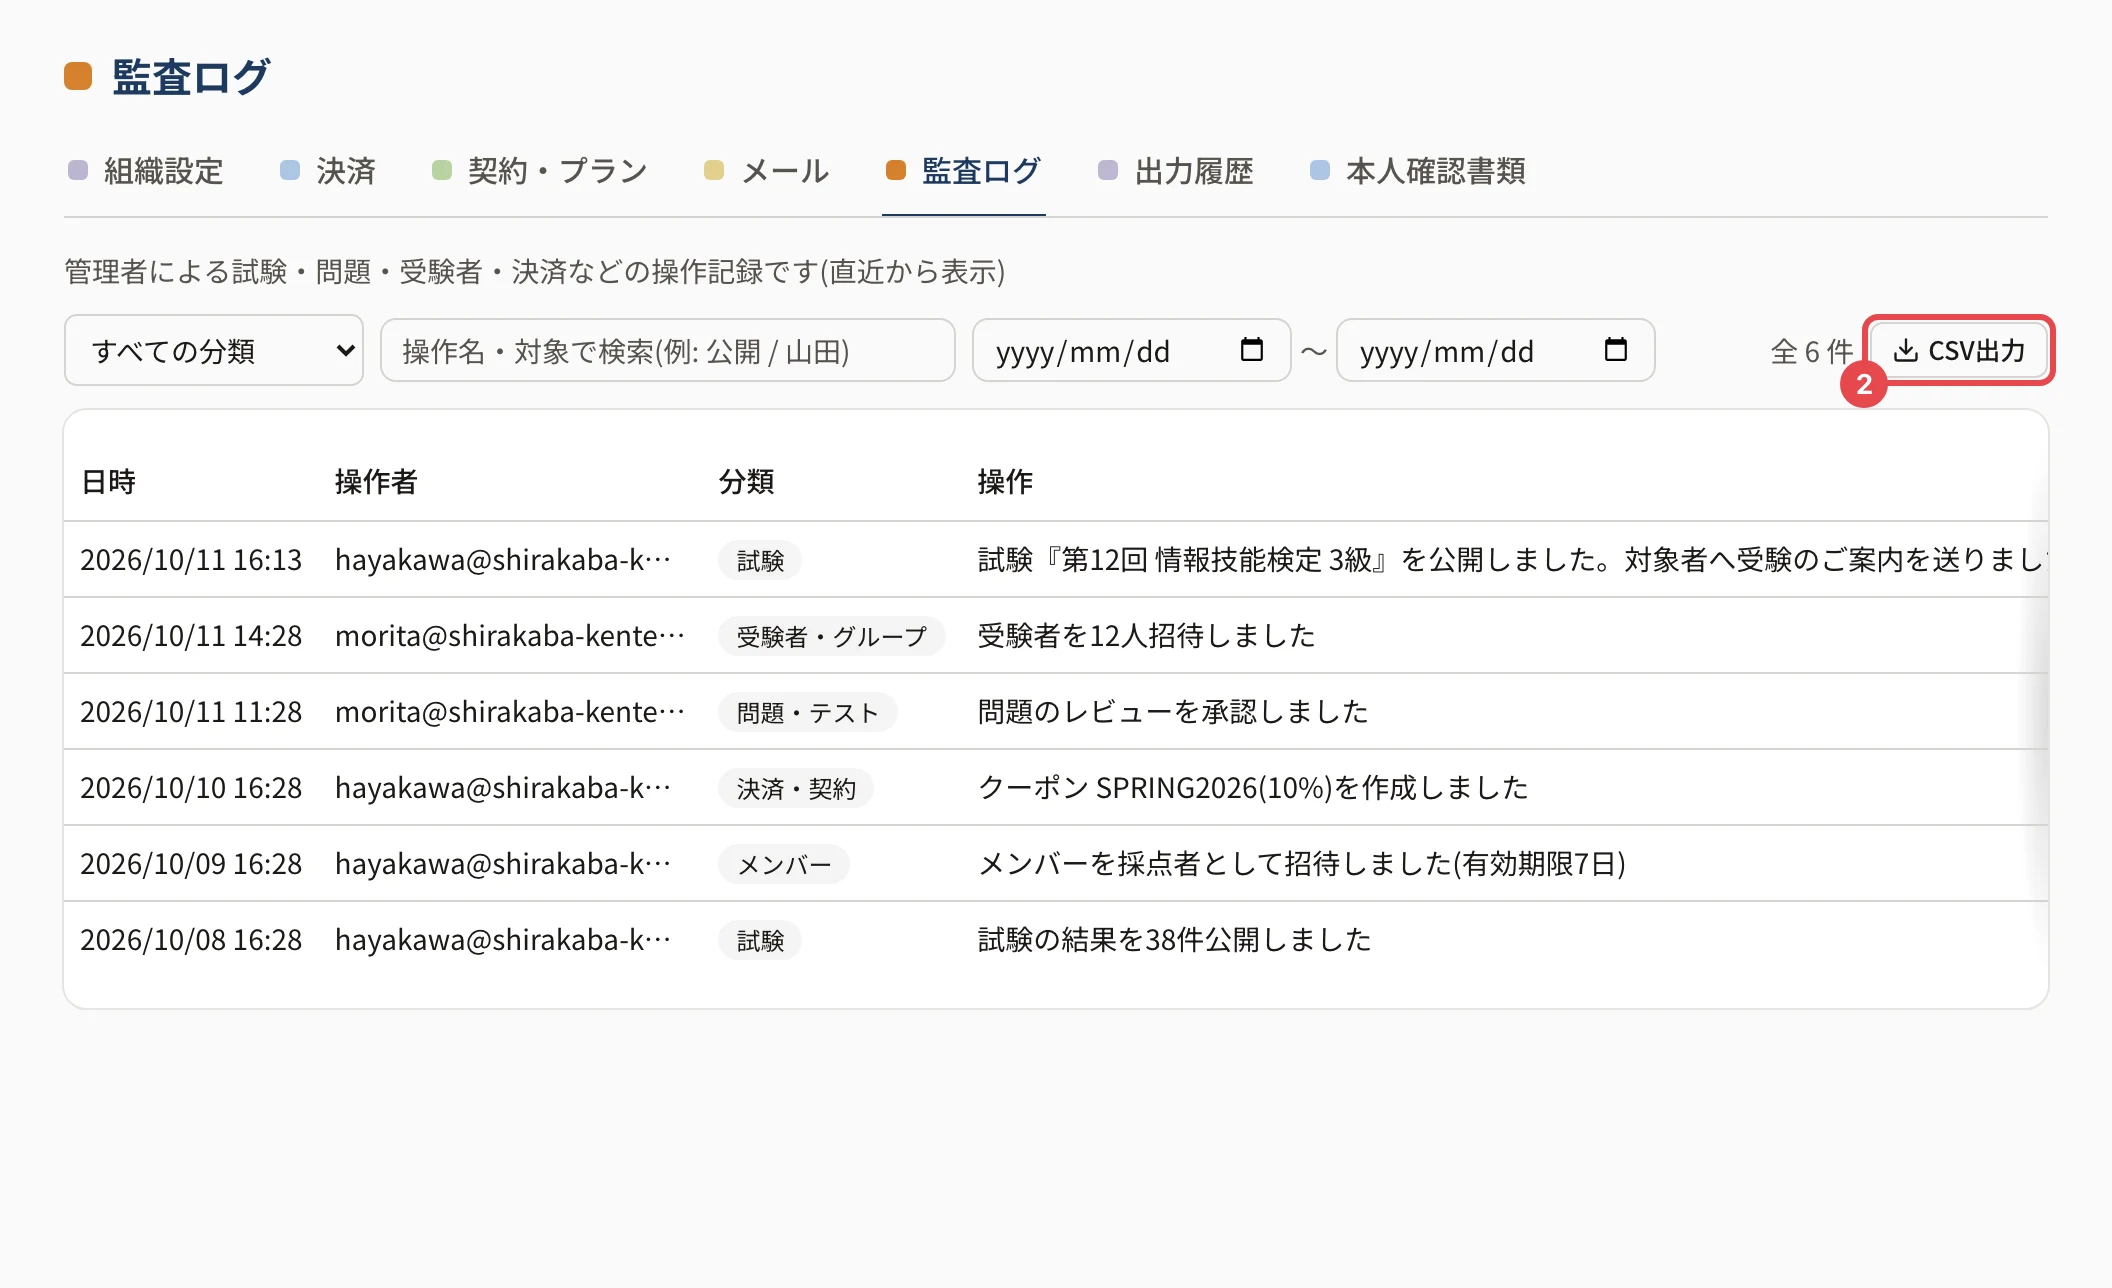Click the 受験者・グループ category badge

click(831, 636)
